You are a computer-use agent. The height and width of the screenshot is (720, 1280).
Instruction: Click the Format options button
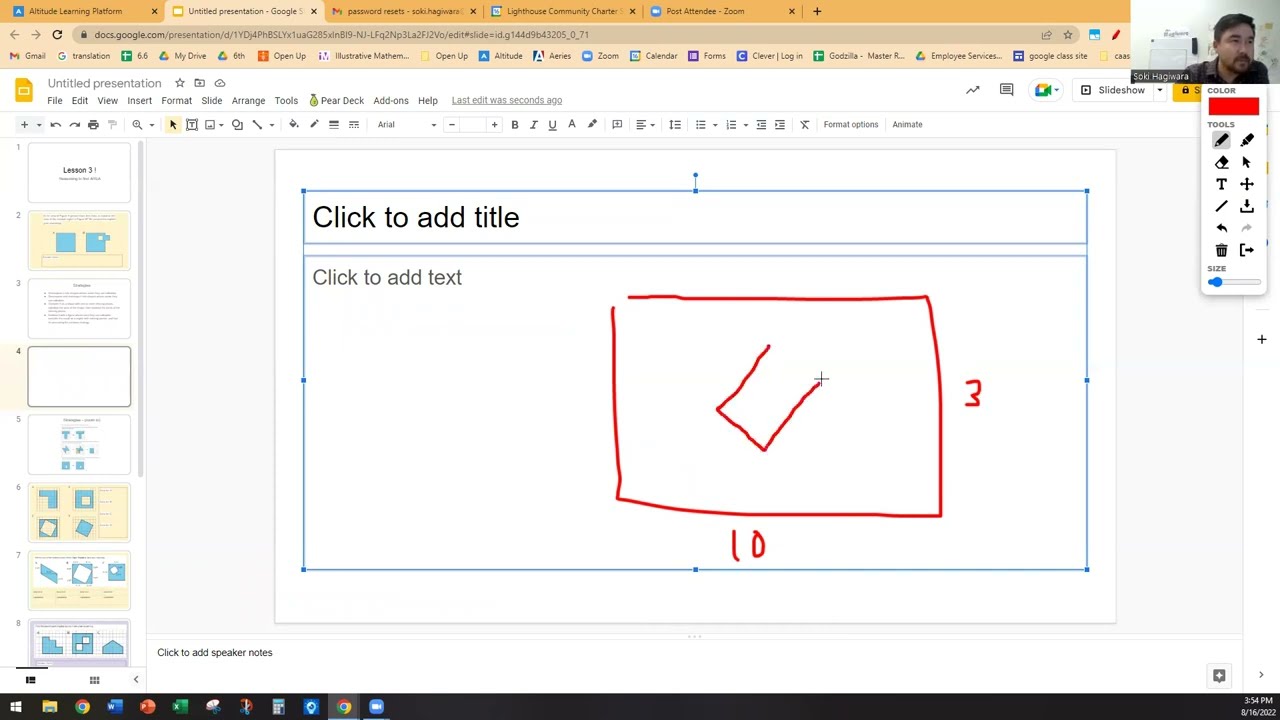point(850,125)
